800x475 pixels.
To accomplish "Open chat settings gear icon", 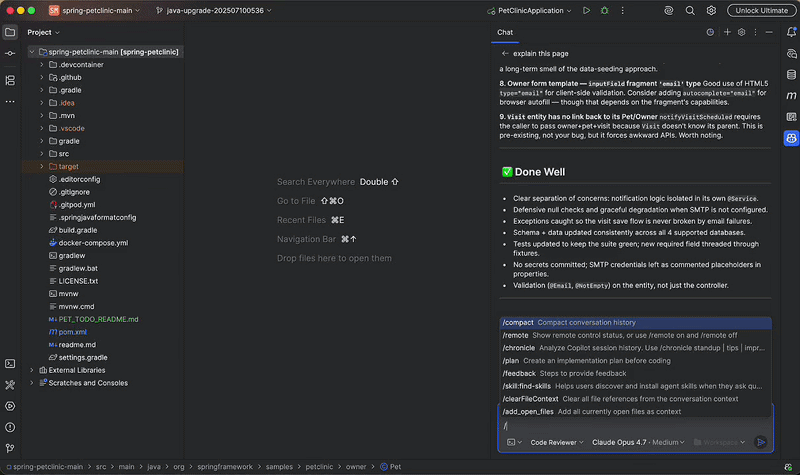I will point(742,32).
